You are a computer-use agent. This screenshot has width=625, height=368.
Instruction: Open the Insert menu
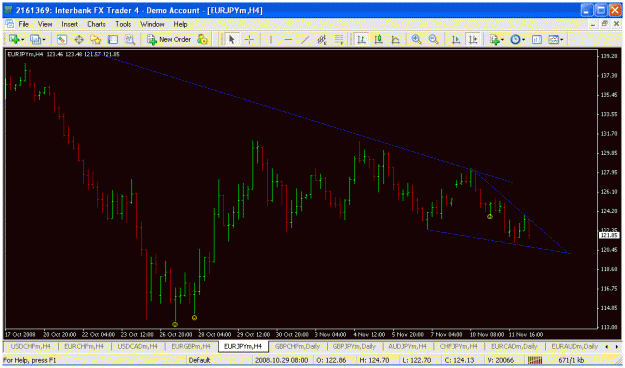click(69, 24)
